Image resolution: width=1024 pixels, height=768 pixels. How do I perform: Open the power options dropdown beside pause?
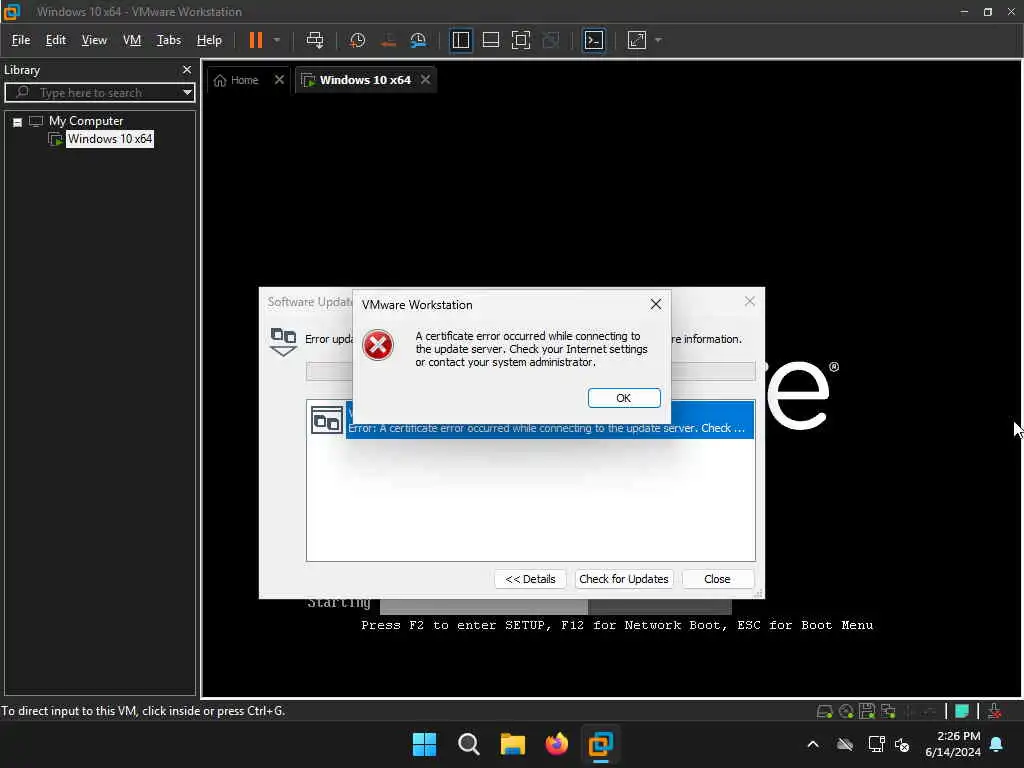pyautogui.click(x=277, y=40)
